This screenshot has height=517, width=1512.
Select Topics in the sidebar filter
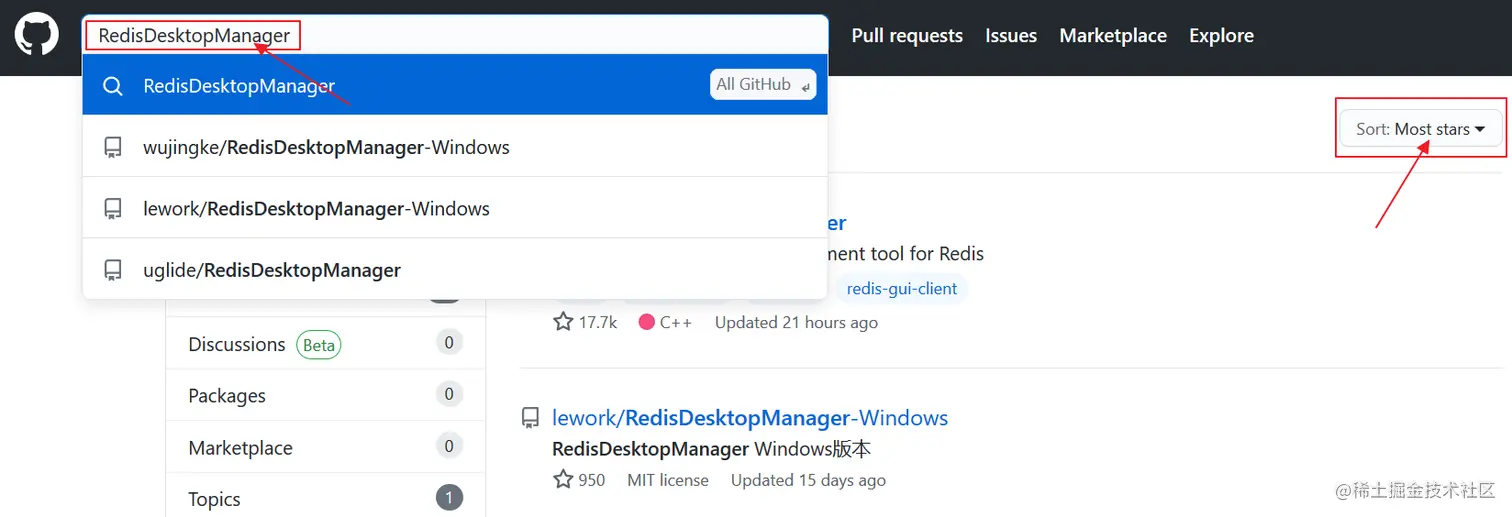[x=325, y=499]
